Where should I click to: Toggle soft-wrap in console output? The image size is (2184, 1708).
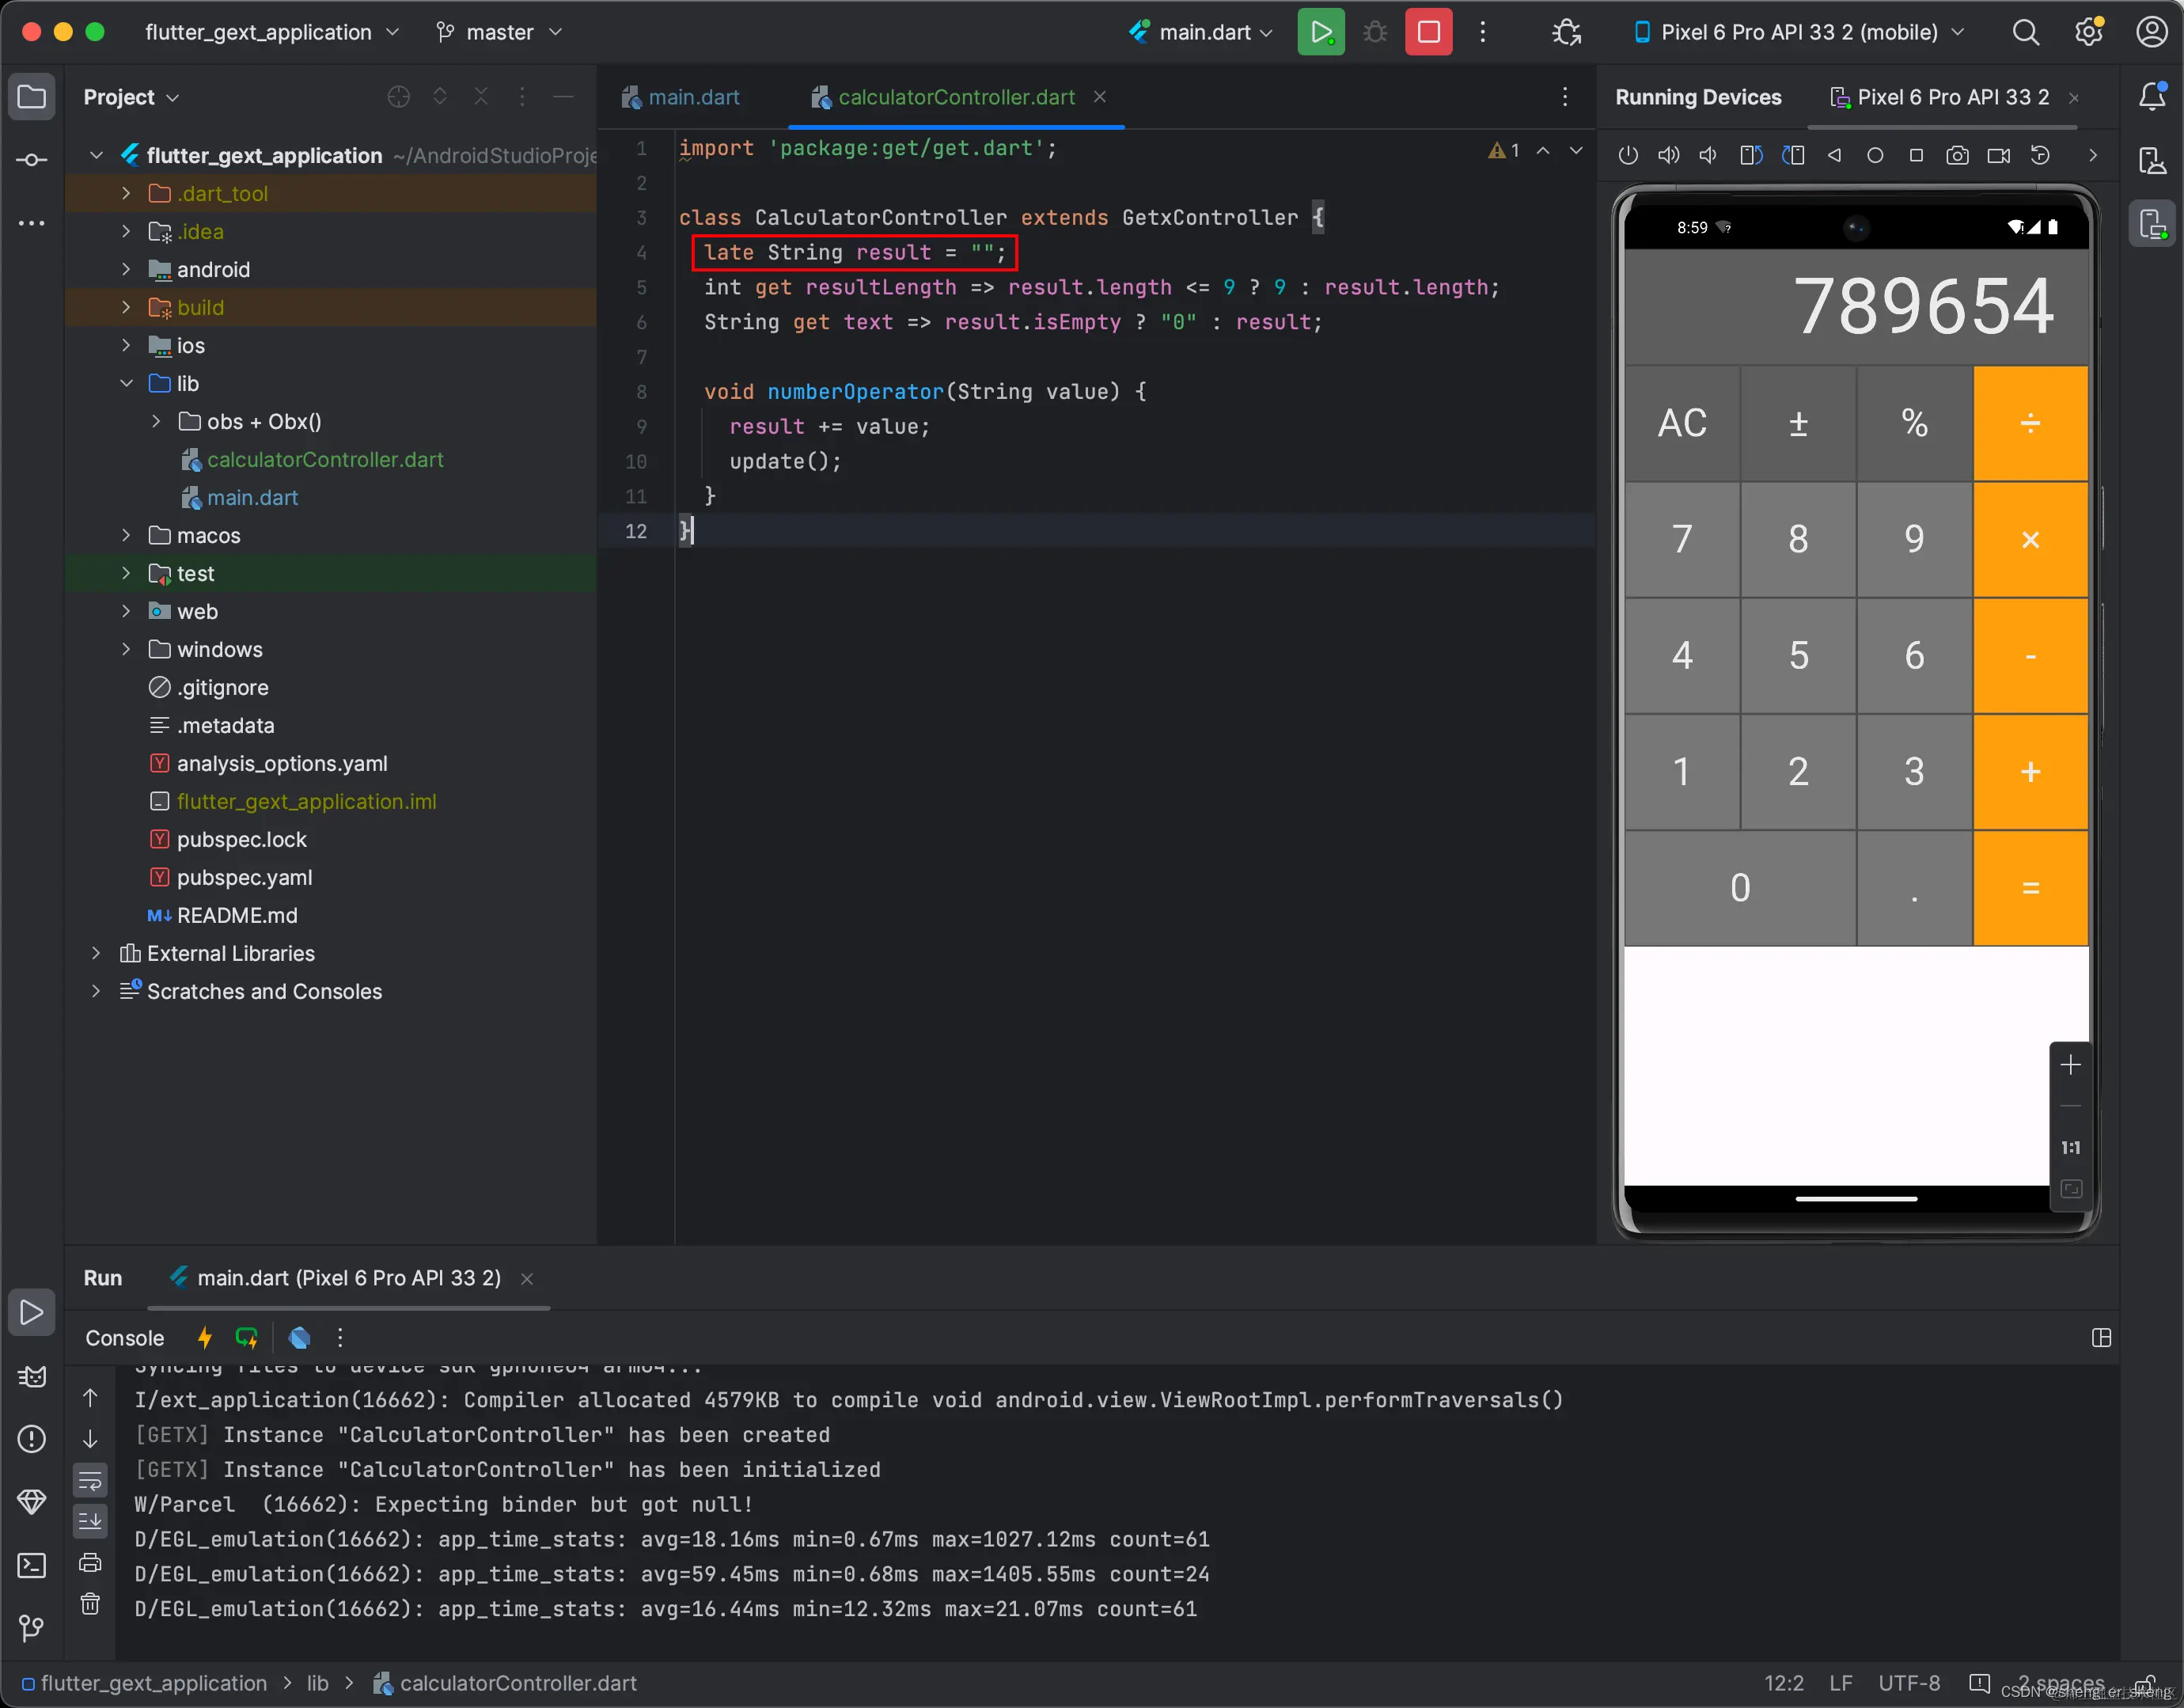click(x=90, y=1481)
